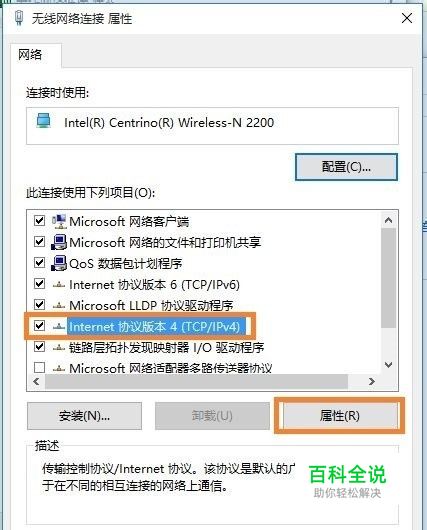427x530 pixels.
Task: Uncheck the Microsoft 网络客户端 checkbox
Action: [x=40, y=221]
